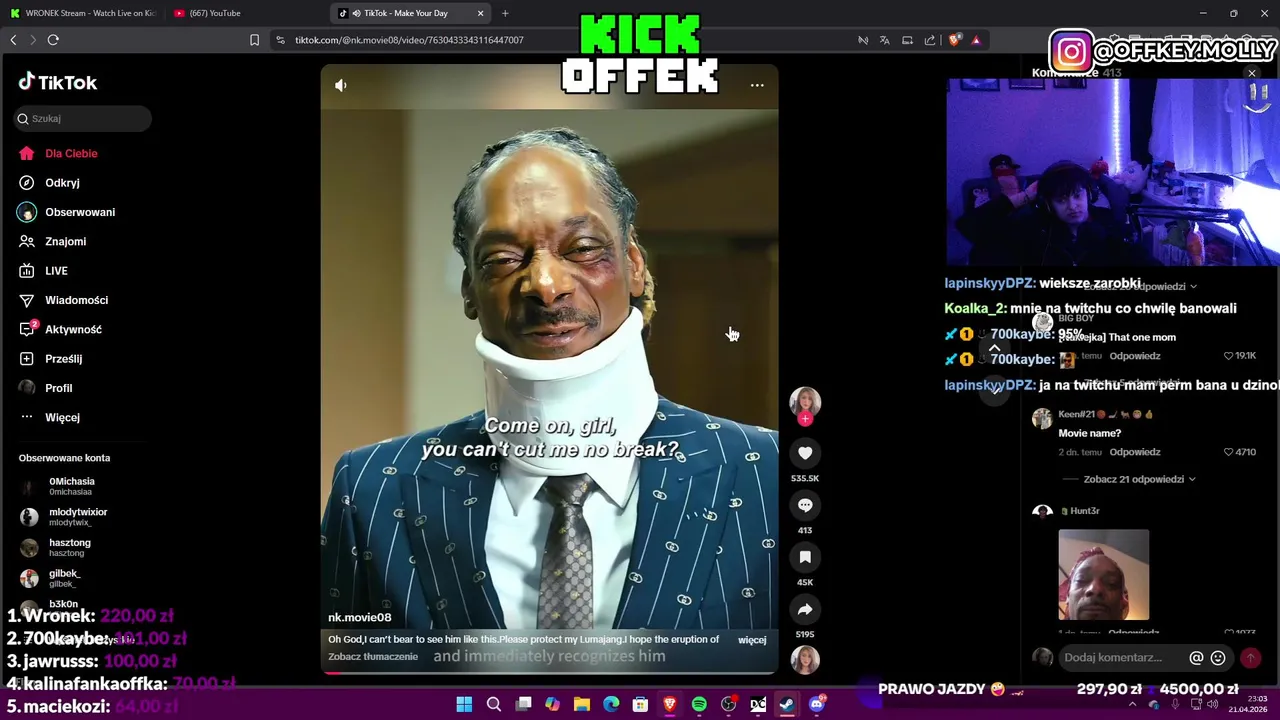This screenshot has width=1280, height=720.
Task: Reload the TikTok page
Action: (x=53, y=40)
